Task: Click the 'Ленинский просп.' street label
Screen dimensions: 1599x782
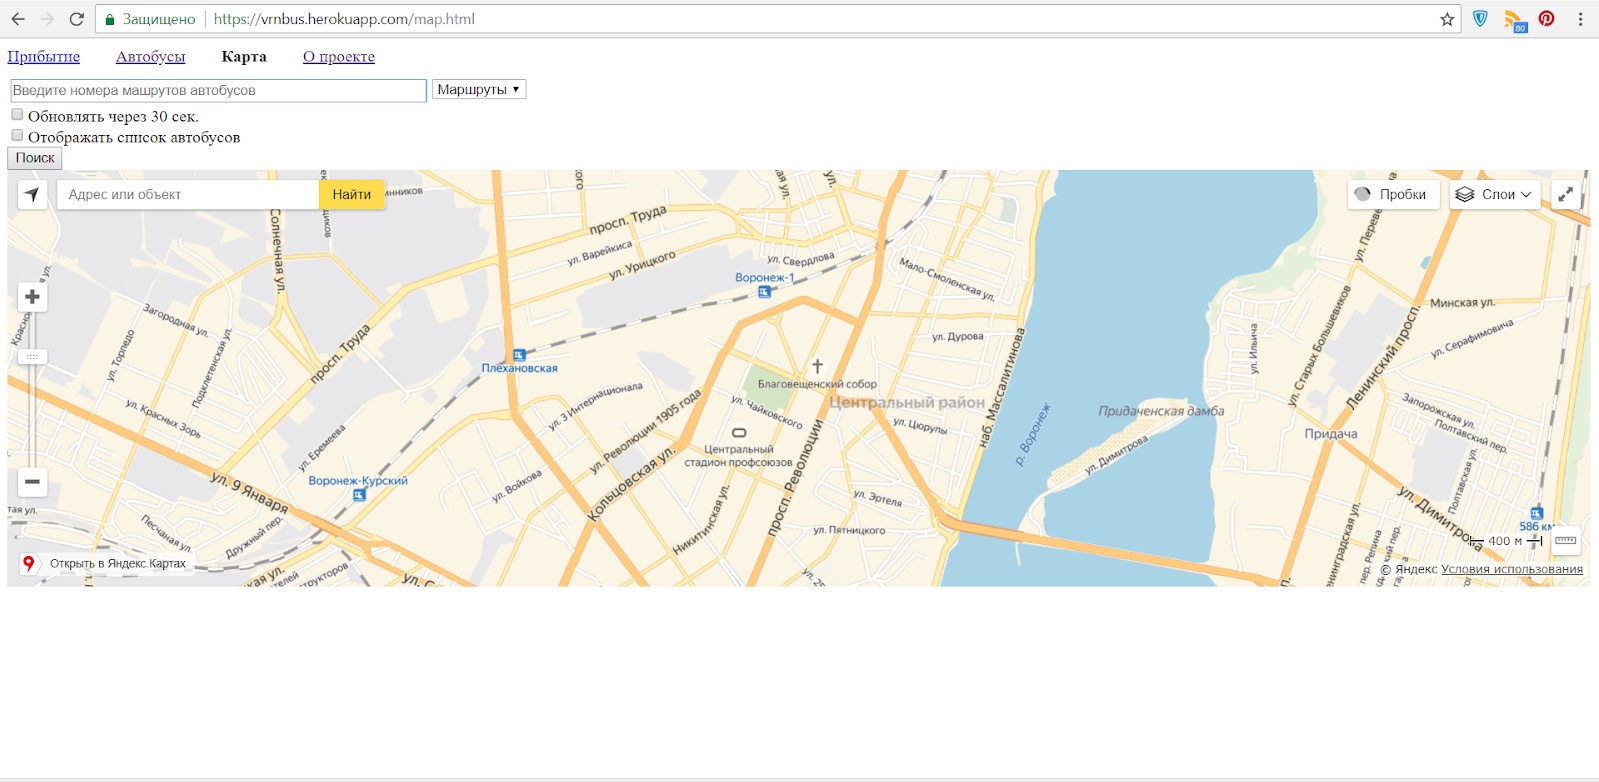Action: (x=1382, y=359)
